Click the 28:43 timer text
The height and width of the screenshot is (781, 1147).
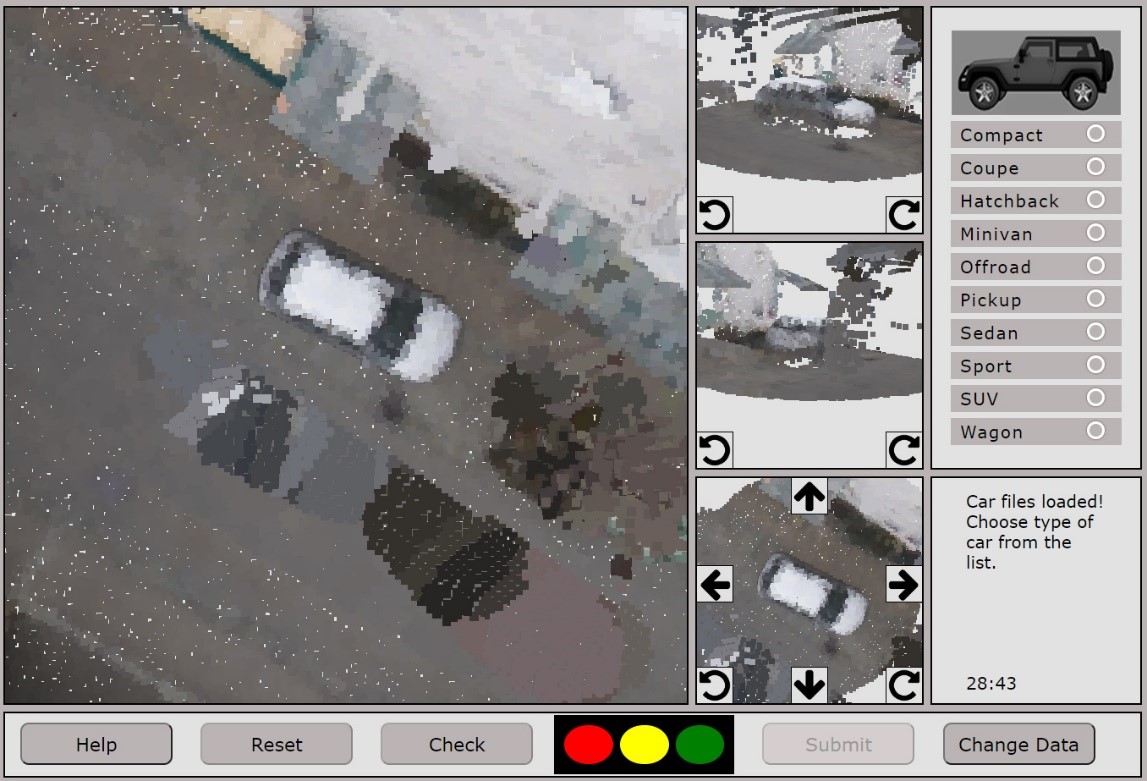(991, 683)
